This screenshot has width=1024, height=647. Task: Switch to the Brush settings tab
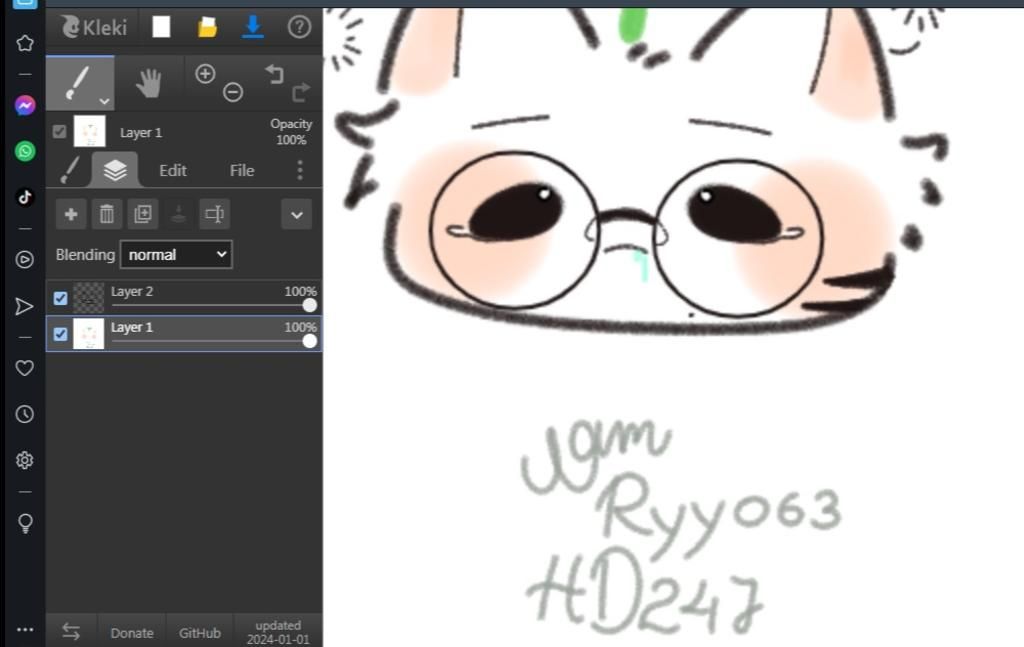70,170
